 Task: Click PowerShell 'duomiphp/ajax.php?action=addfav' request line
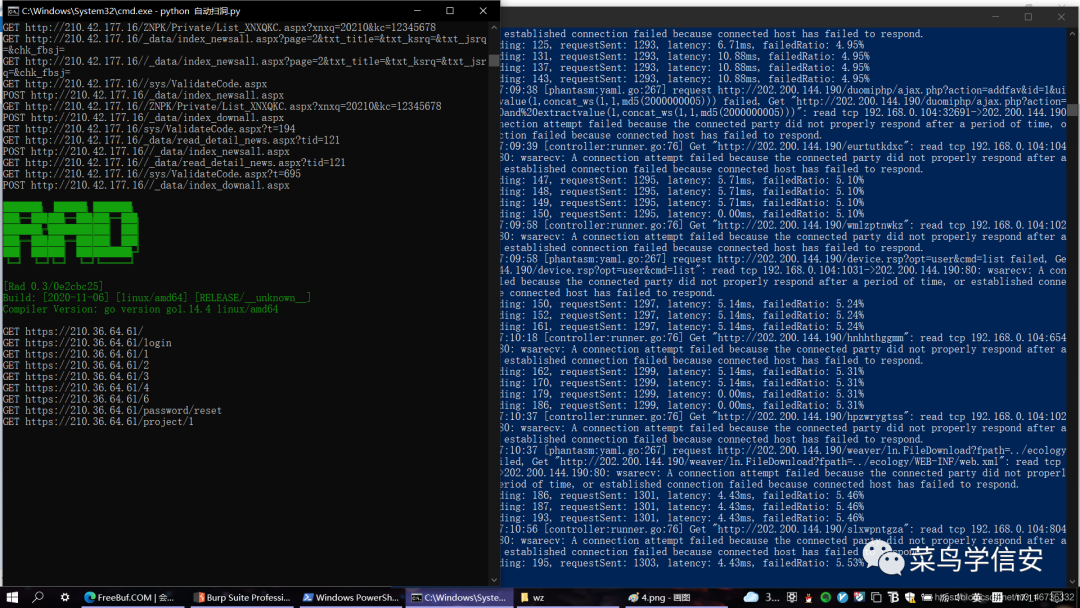coord(783,90)
